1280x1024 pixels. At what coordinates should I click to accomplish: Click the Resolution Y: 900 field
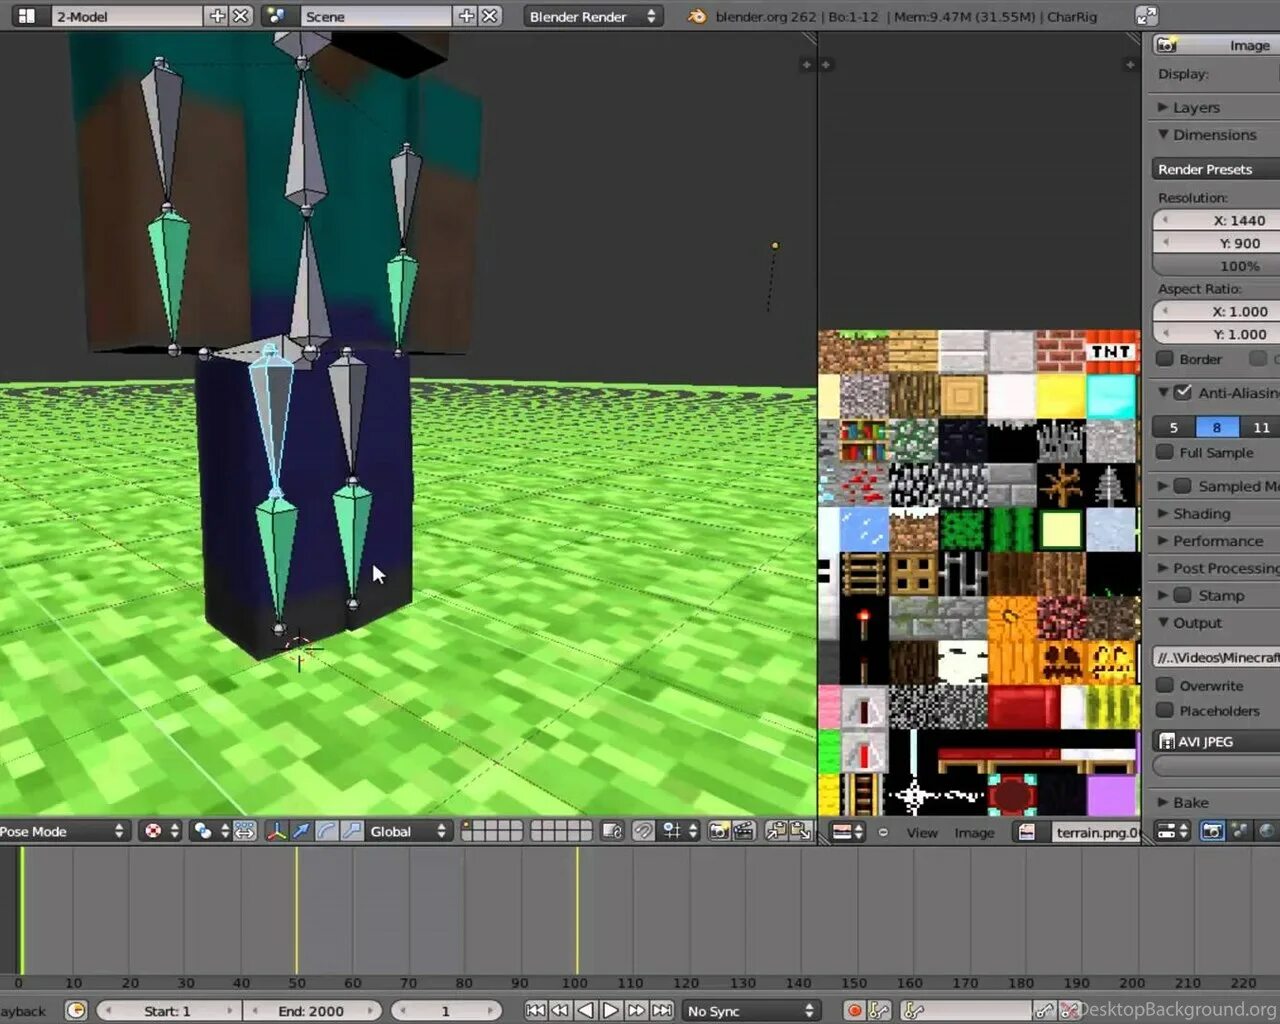point(1216,243)
